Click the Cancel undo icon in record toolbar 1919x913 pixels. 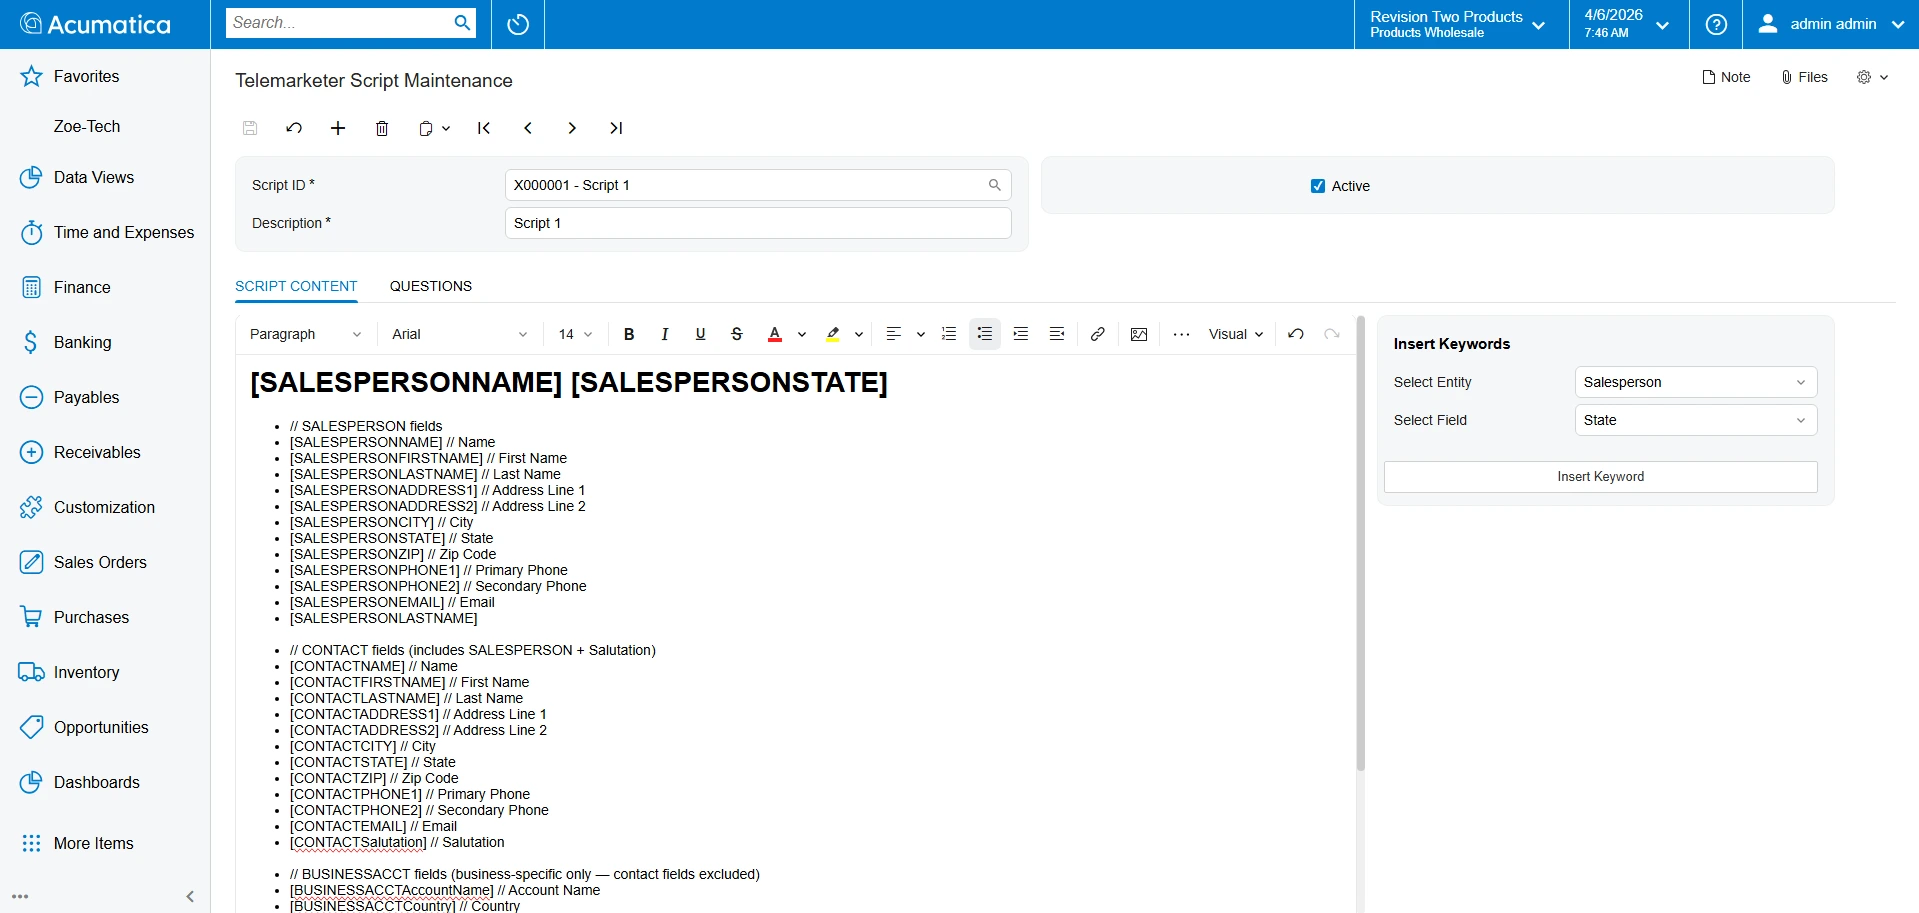click(x=294, y=128)
